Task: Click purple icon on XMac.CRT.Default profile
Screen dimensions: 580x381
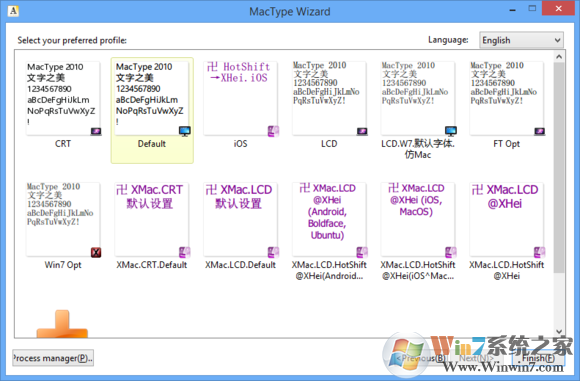Action: pyautogui.click(x=185, y=252)
